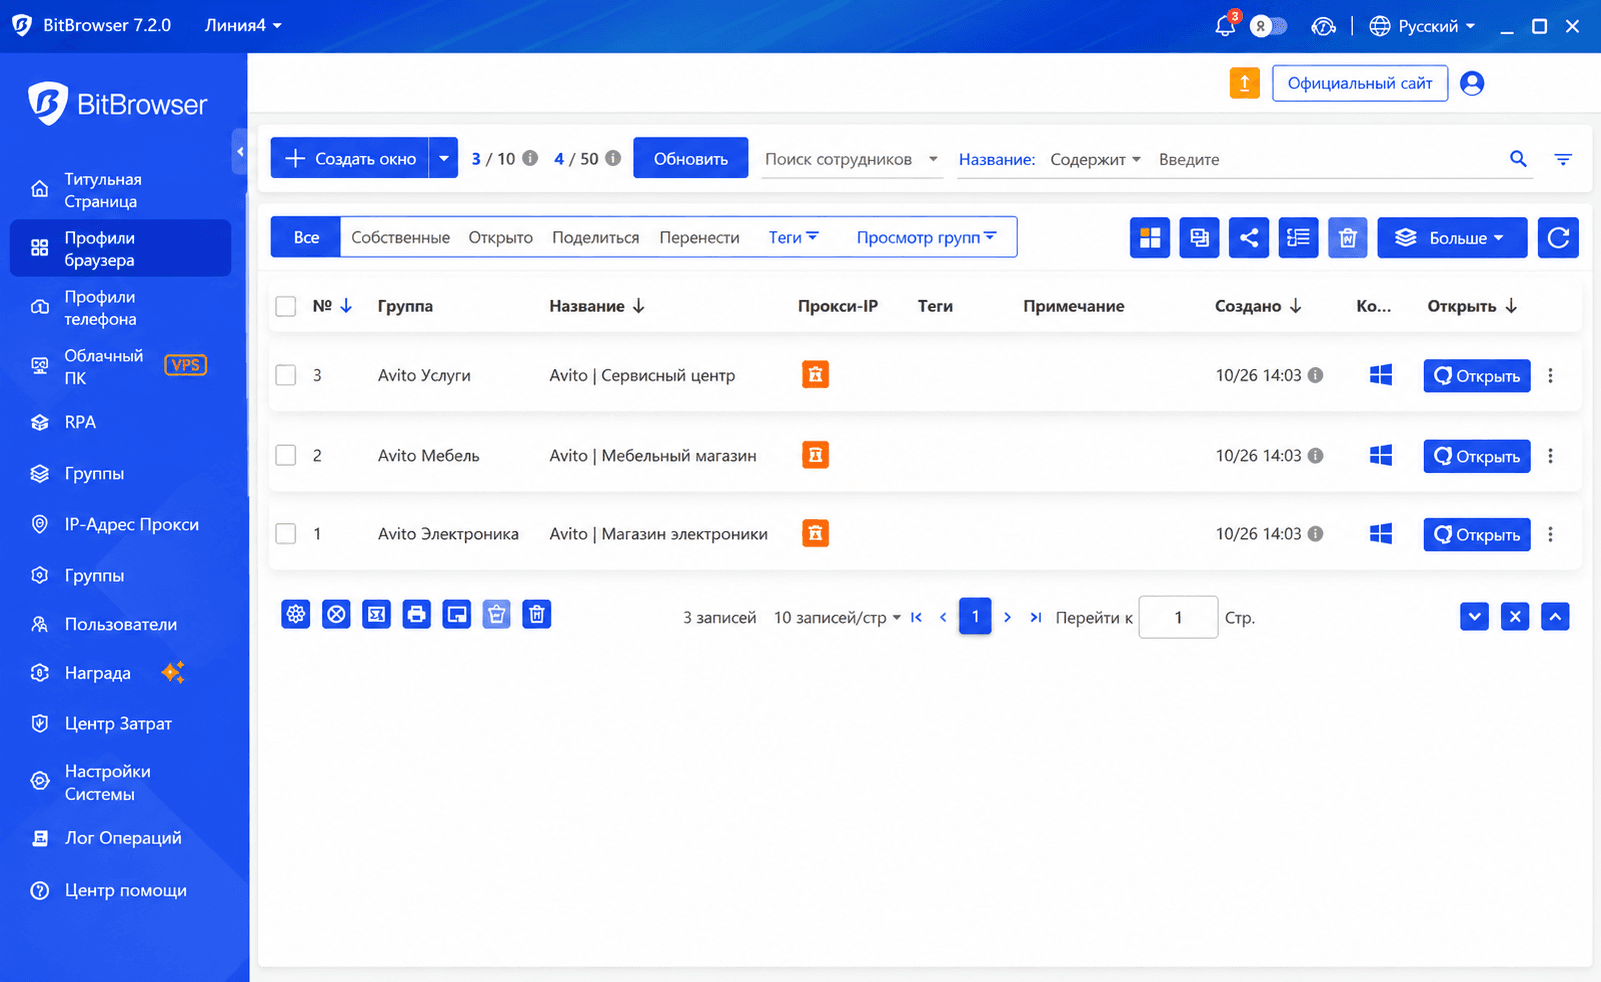Toggle the Яндекс switch in title bar

1268,26
